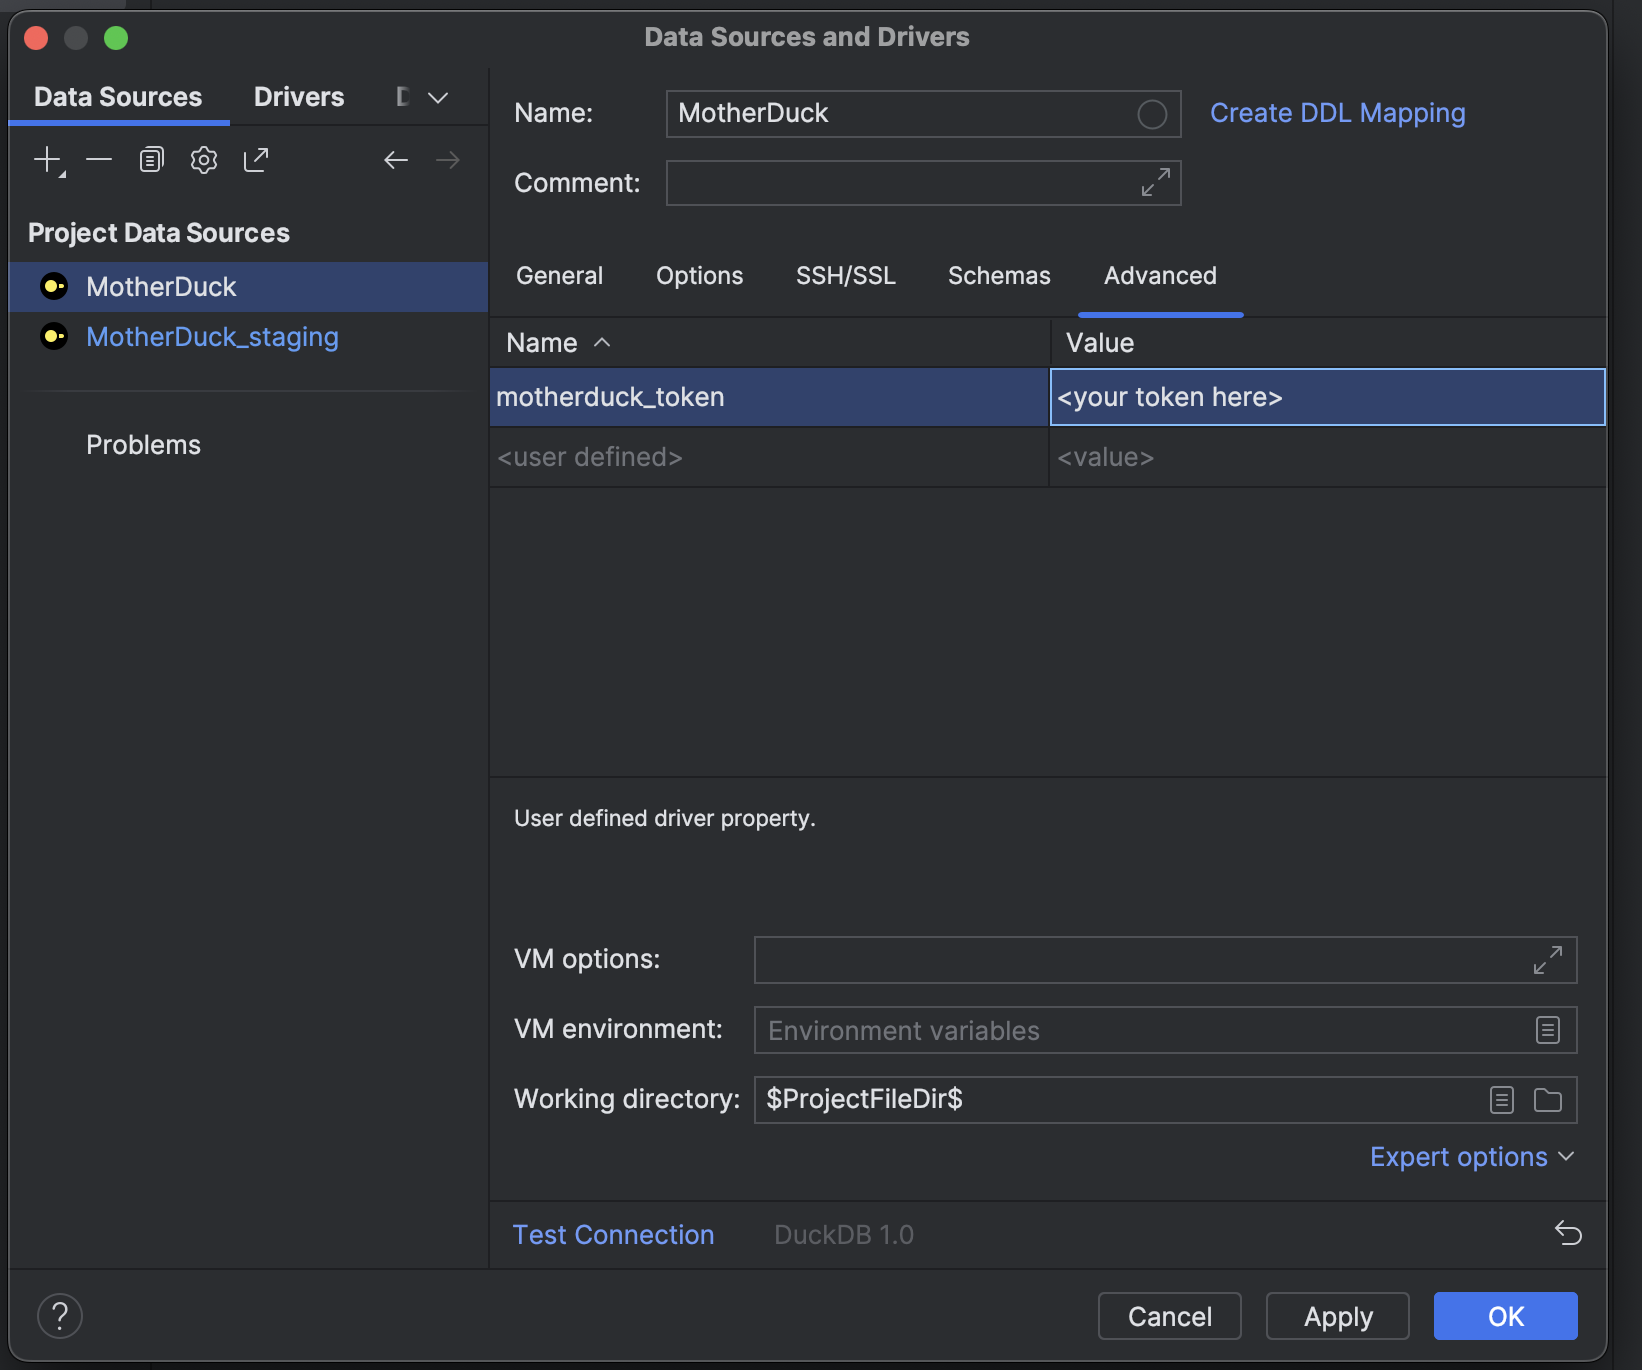Viewport: 1642px width, 1370px height.
Task: Revert changes with the undo arrow icon
Action: point(1568,1233)
